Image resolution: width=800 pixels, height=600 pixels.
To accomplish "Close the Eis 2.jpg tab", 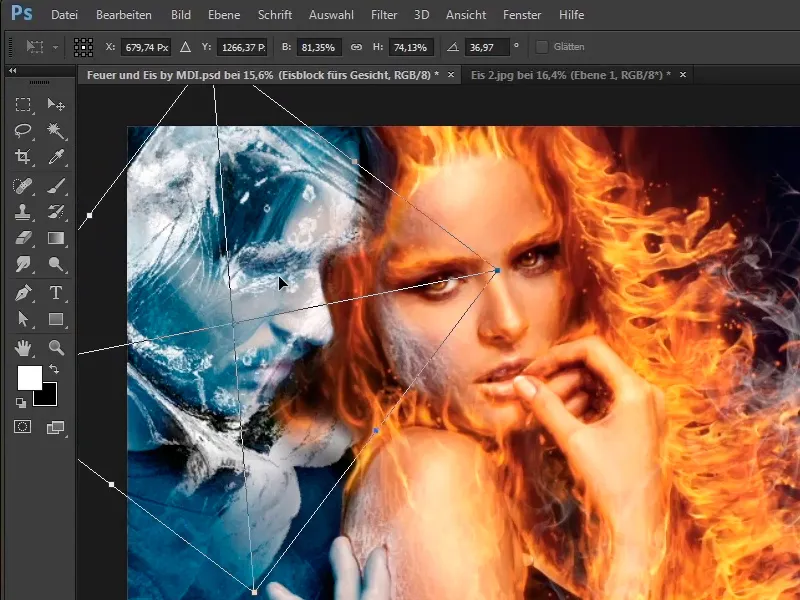I will pyautogui.click(x=683, y=74).
